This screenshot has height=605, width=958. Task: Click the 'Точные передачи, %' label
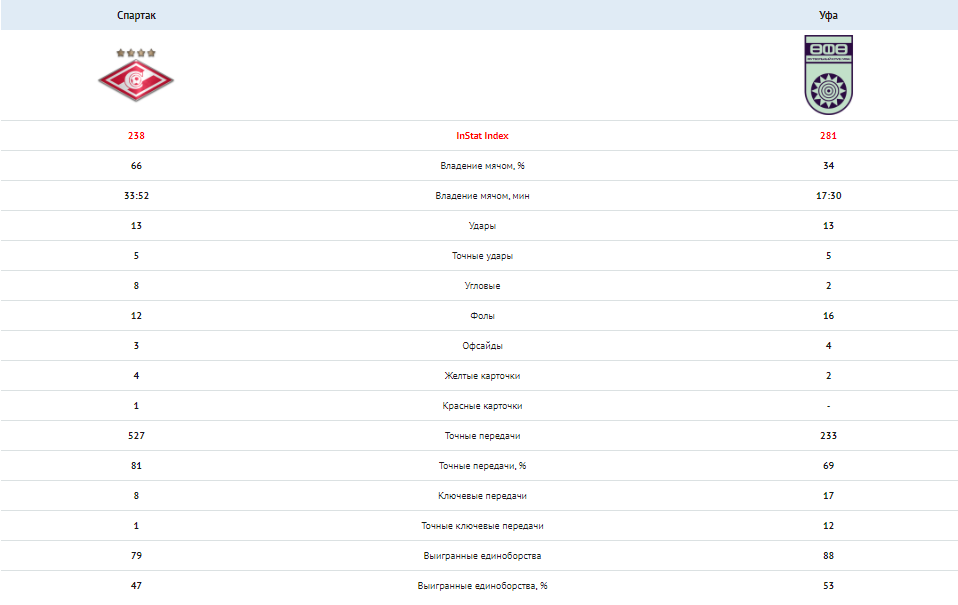click(482, 465)
